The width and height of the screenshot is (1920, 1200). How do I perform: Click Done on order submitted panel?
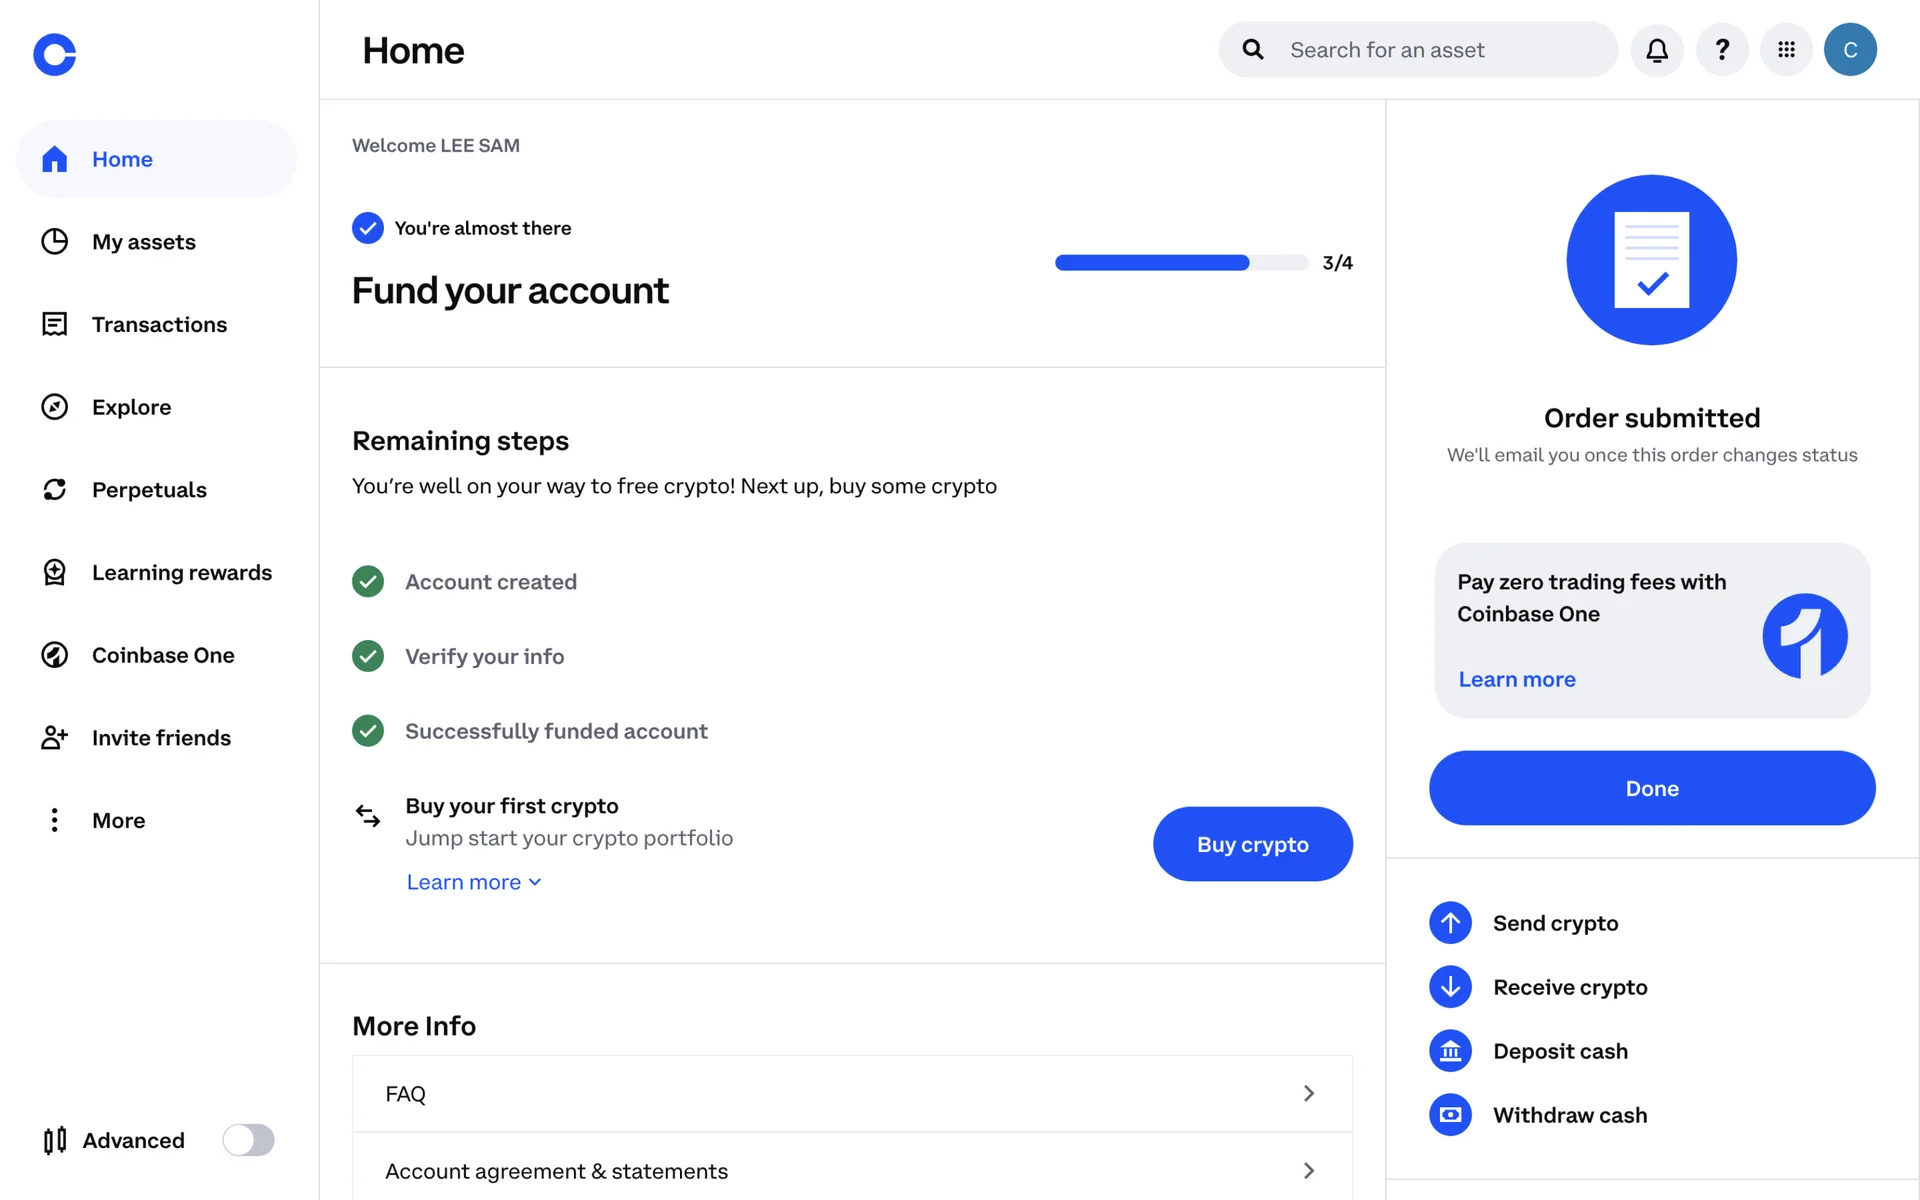(x=1651, y=788)
